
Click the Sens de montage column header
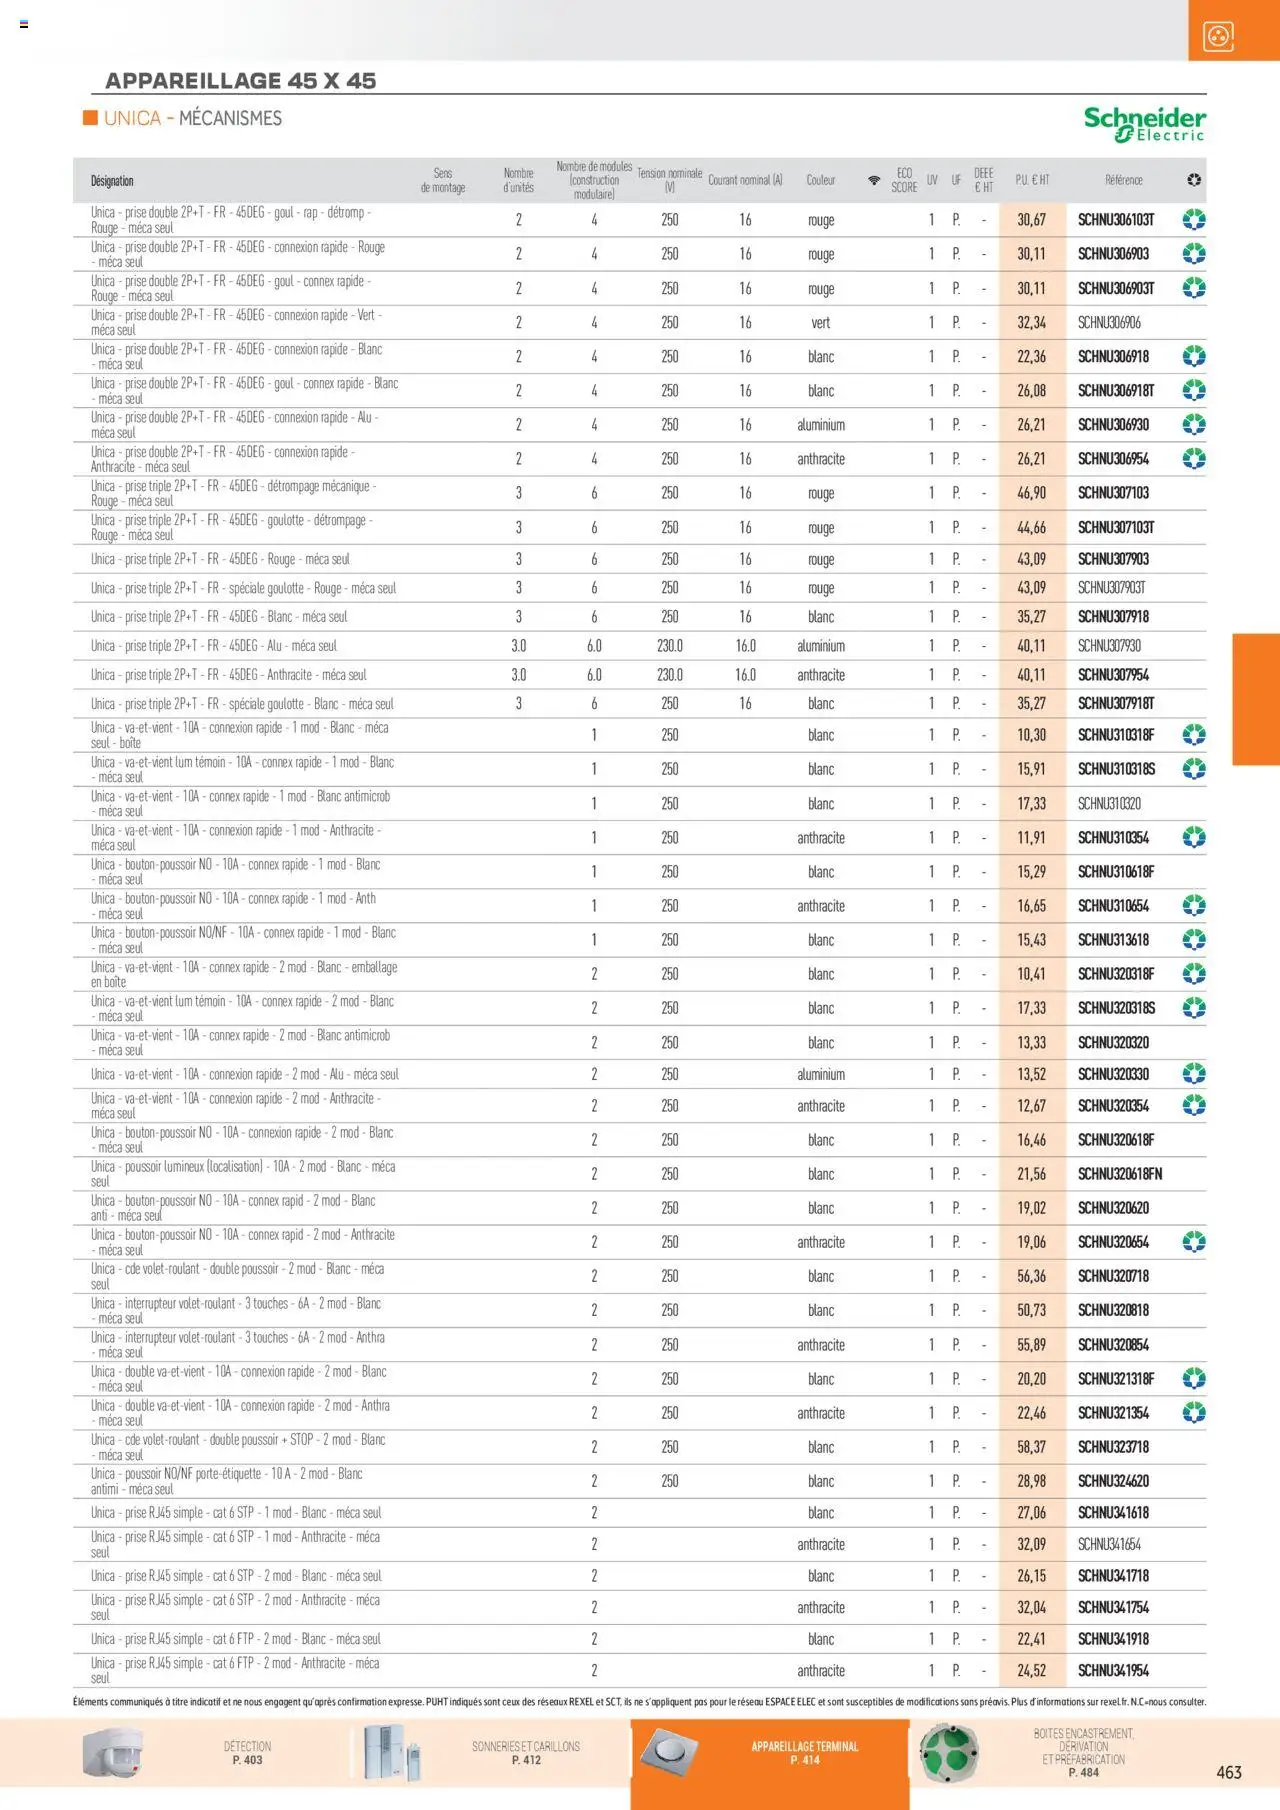coord(443,180)
